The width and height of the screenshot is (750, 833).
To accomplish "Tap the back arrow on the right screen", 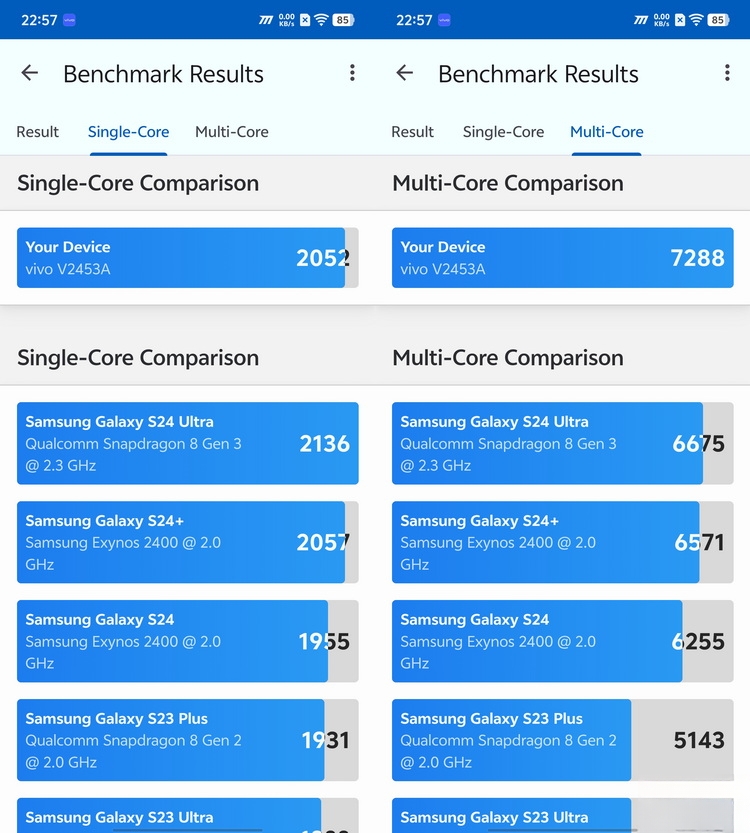I will tap(405, 73).
